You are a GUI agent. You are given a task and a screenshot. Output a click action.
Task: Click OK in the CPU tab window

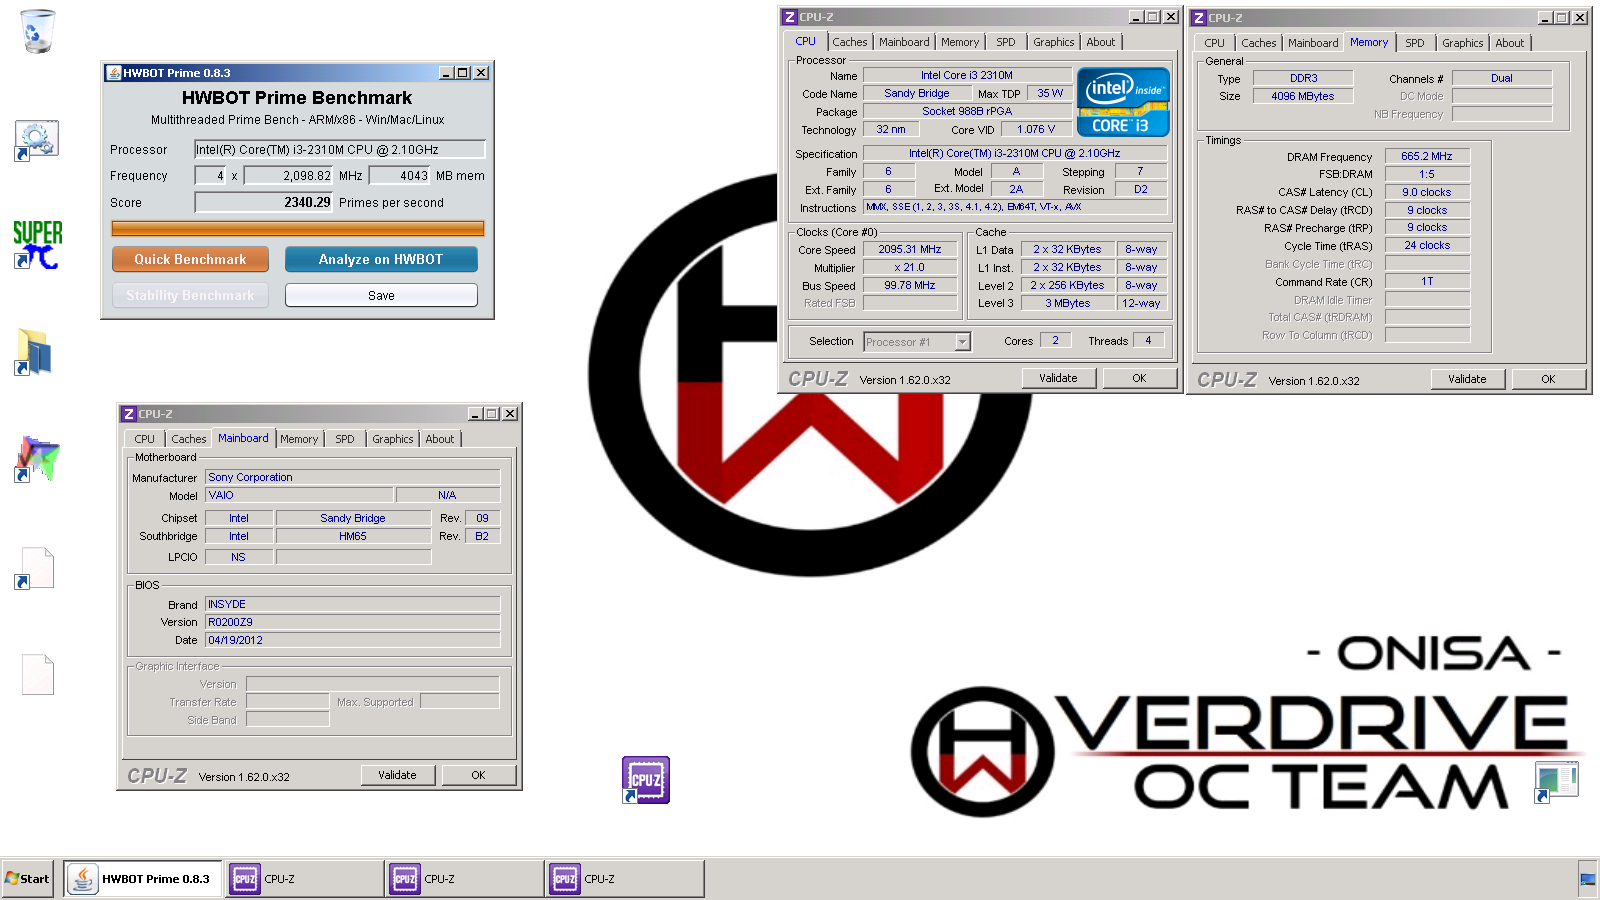coord(1139,378)
